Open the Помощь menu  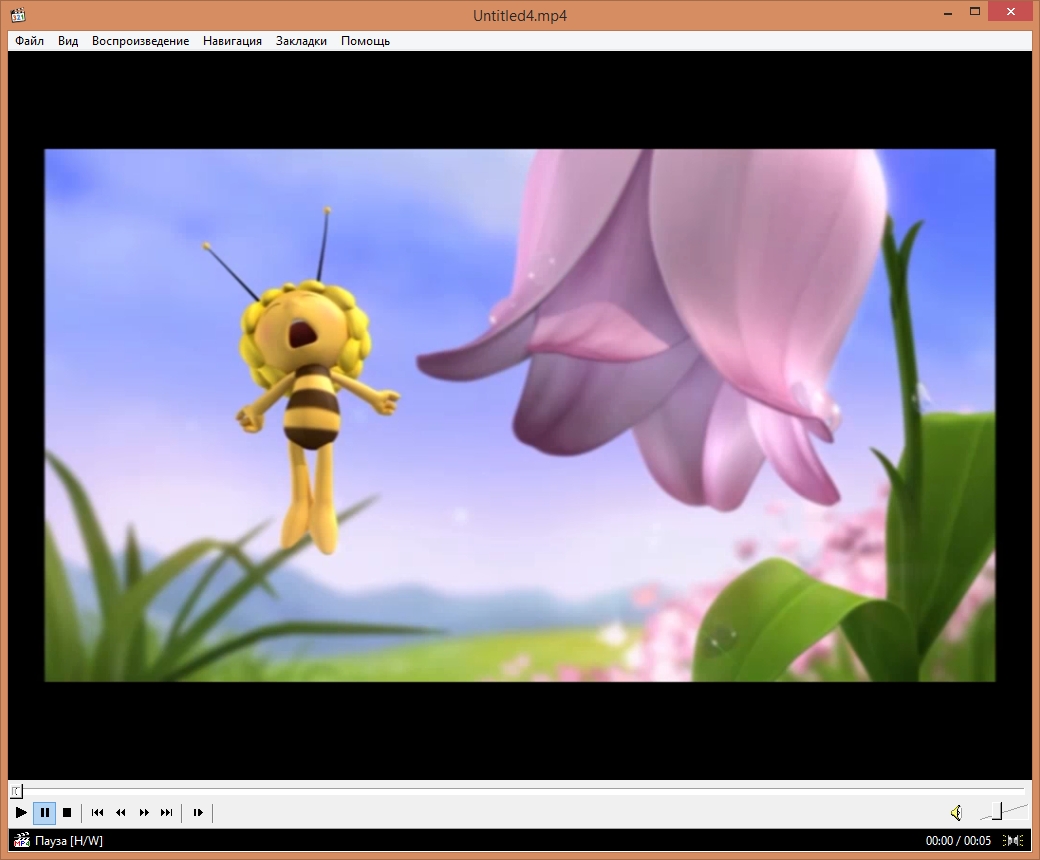click(365, 41)
